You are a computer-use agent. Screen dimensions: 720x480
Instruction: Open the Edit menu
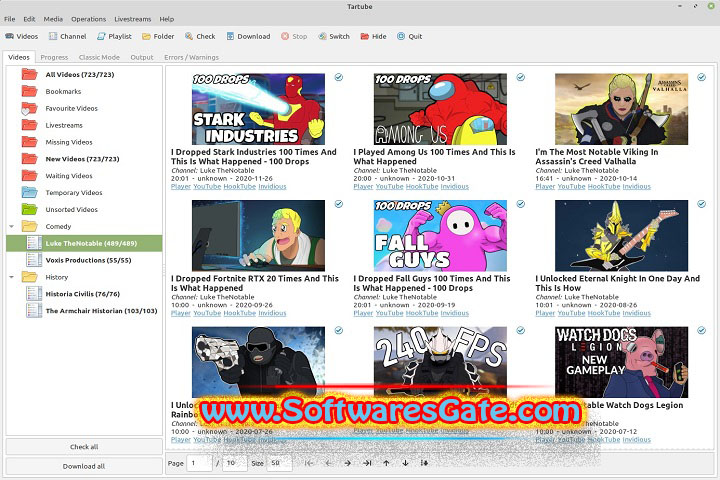[x=29, y=19]
